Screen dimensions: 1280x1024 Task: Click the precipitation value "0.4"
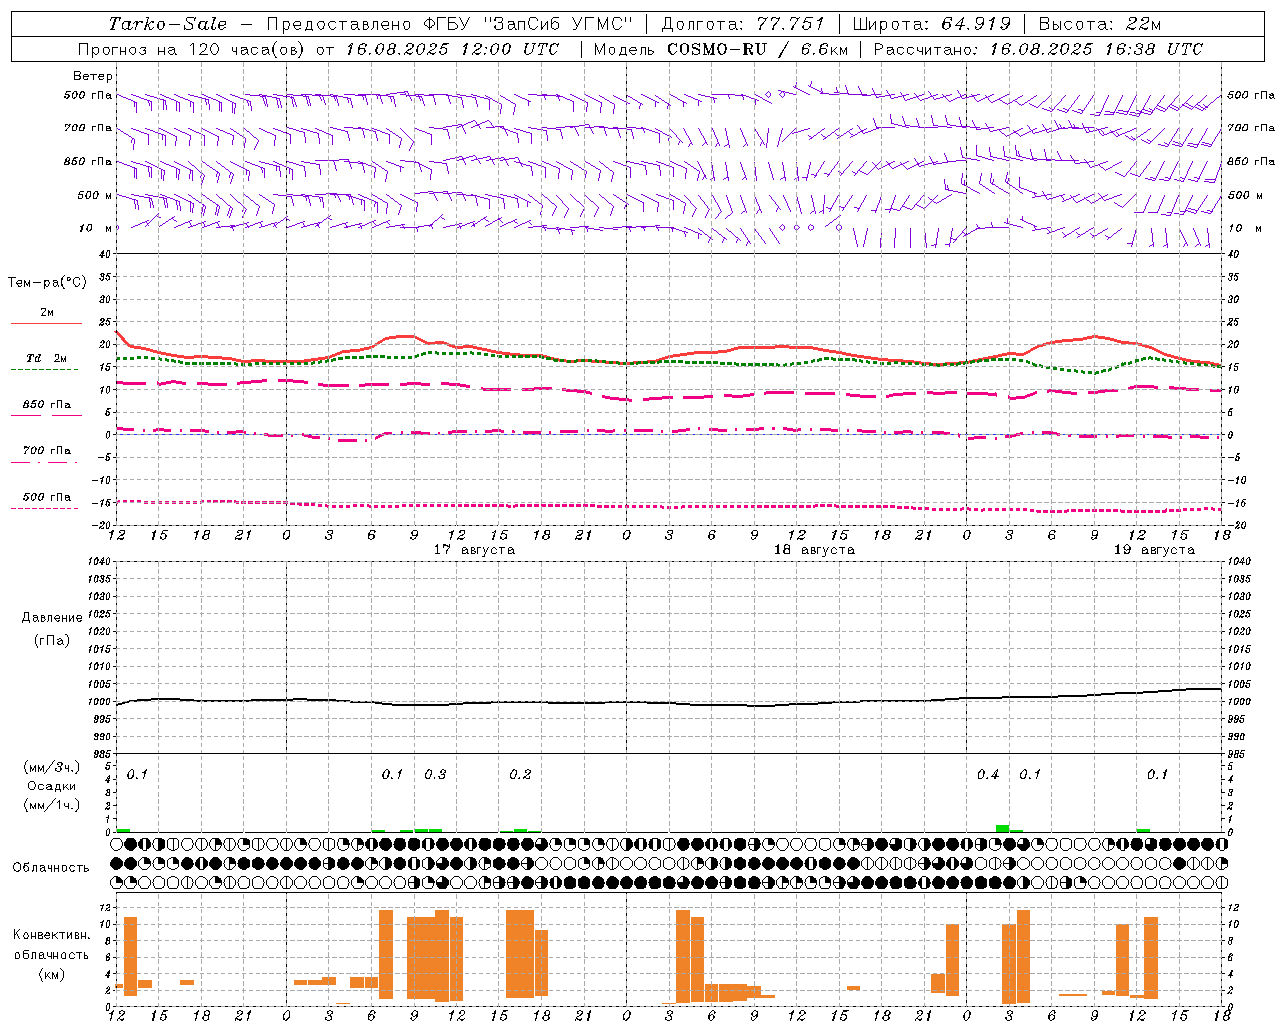pyautogui.click(x=988, y=775)
